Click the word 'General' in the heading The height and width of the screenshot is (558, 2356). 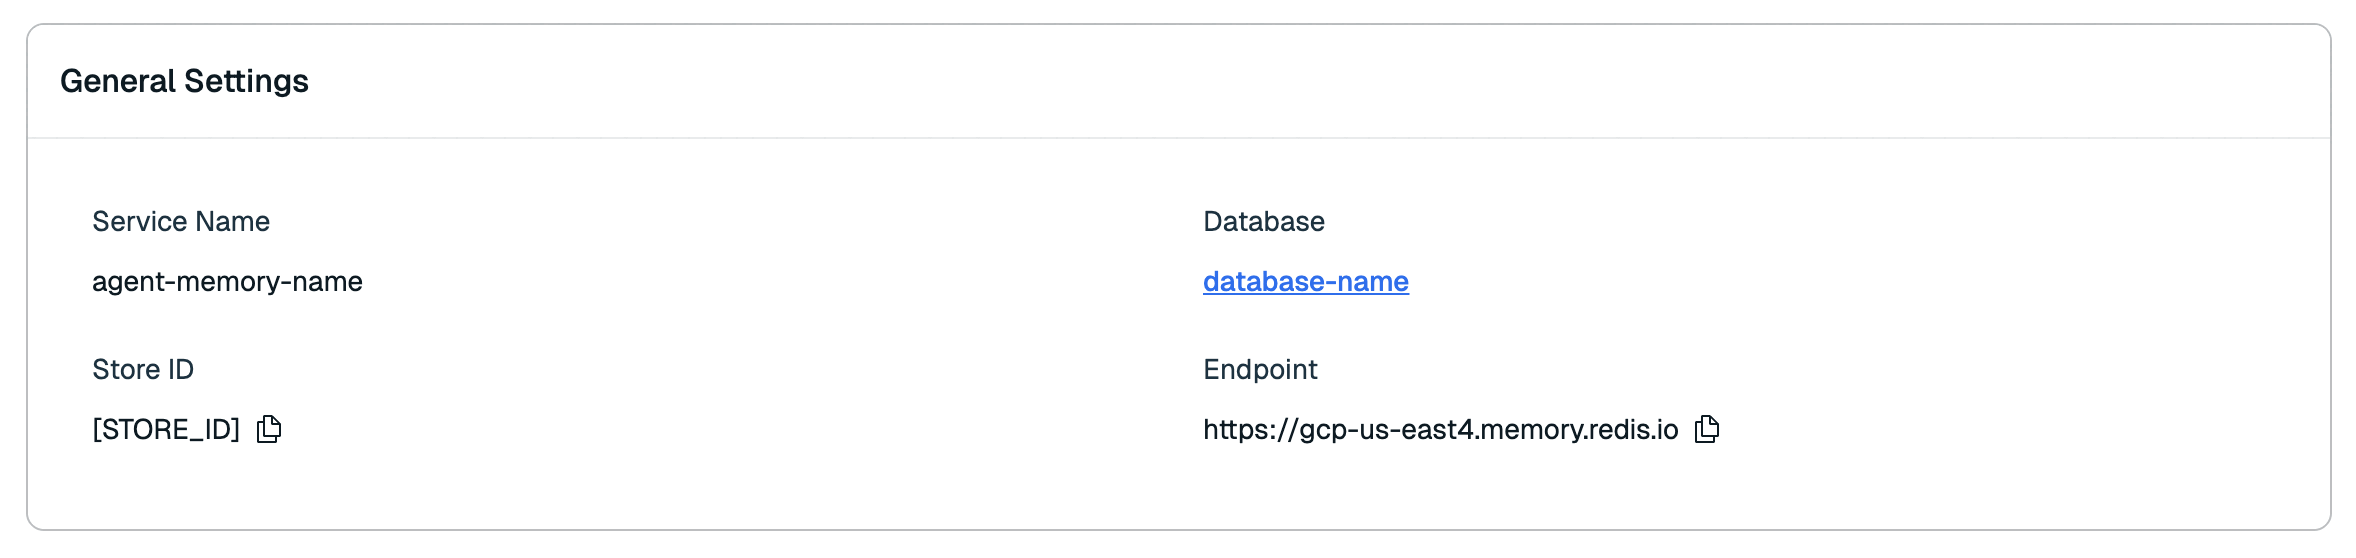[118, 81]
